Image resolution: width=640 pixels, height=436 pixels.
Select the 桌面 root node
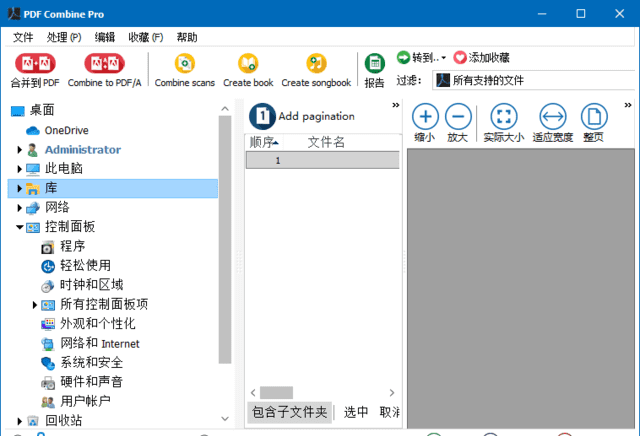click(x=42, y=110)
